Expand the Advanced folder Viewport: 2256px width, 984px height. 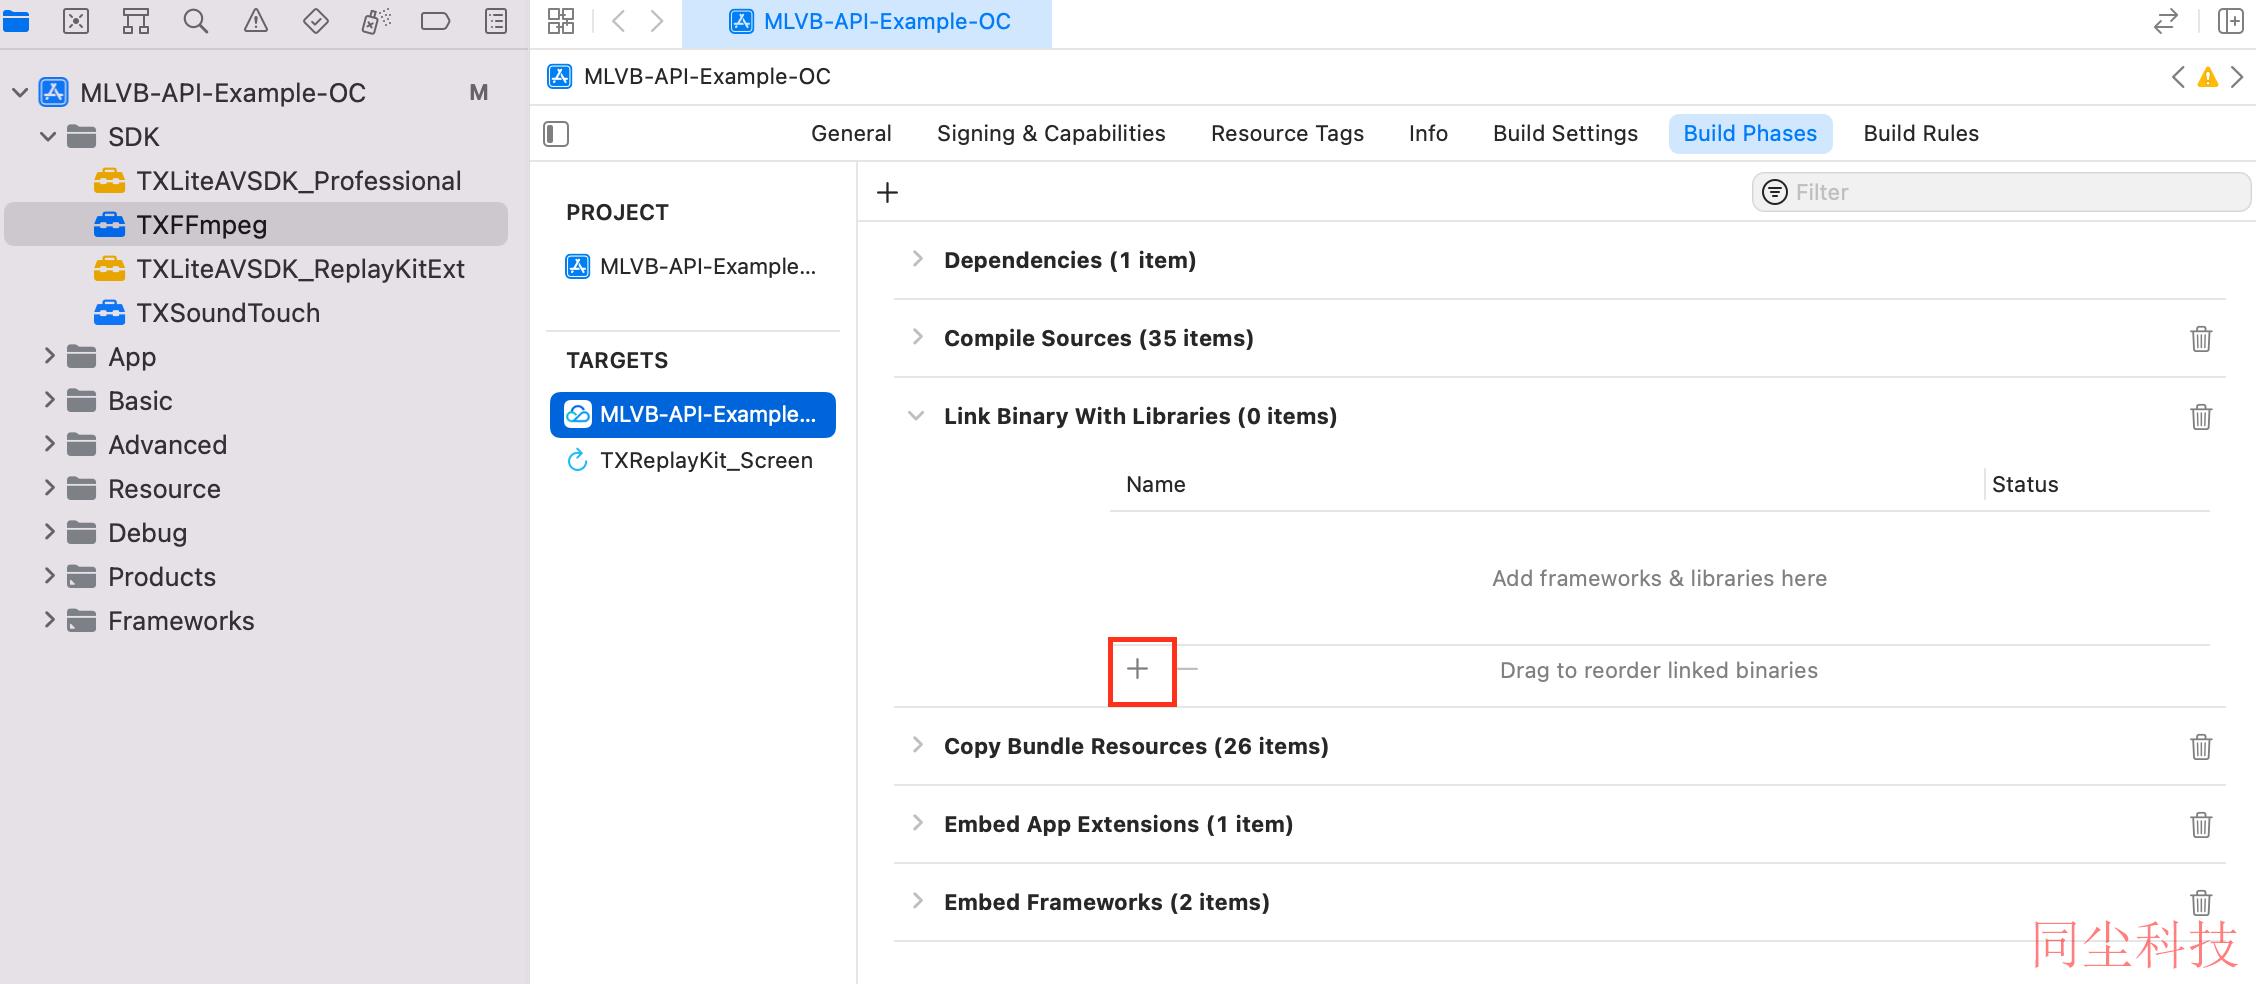coord(49,444)
